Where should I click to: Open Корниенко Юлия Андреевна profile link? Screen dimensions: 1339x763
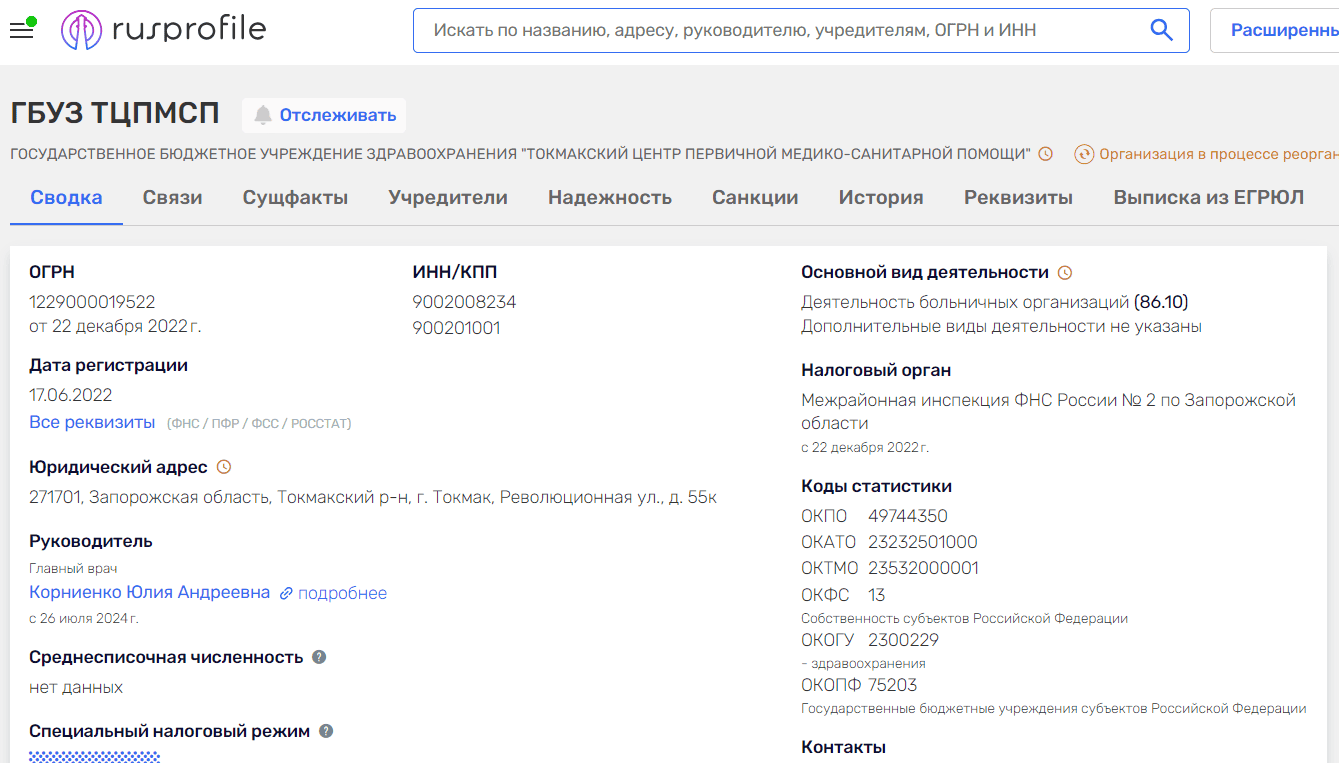point(150,592)
